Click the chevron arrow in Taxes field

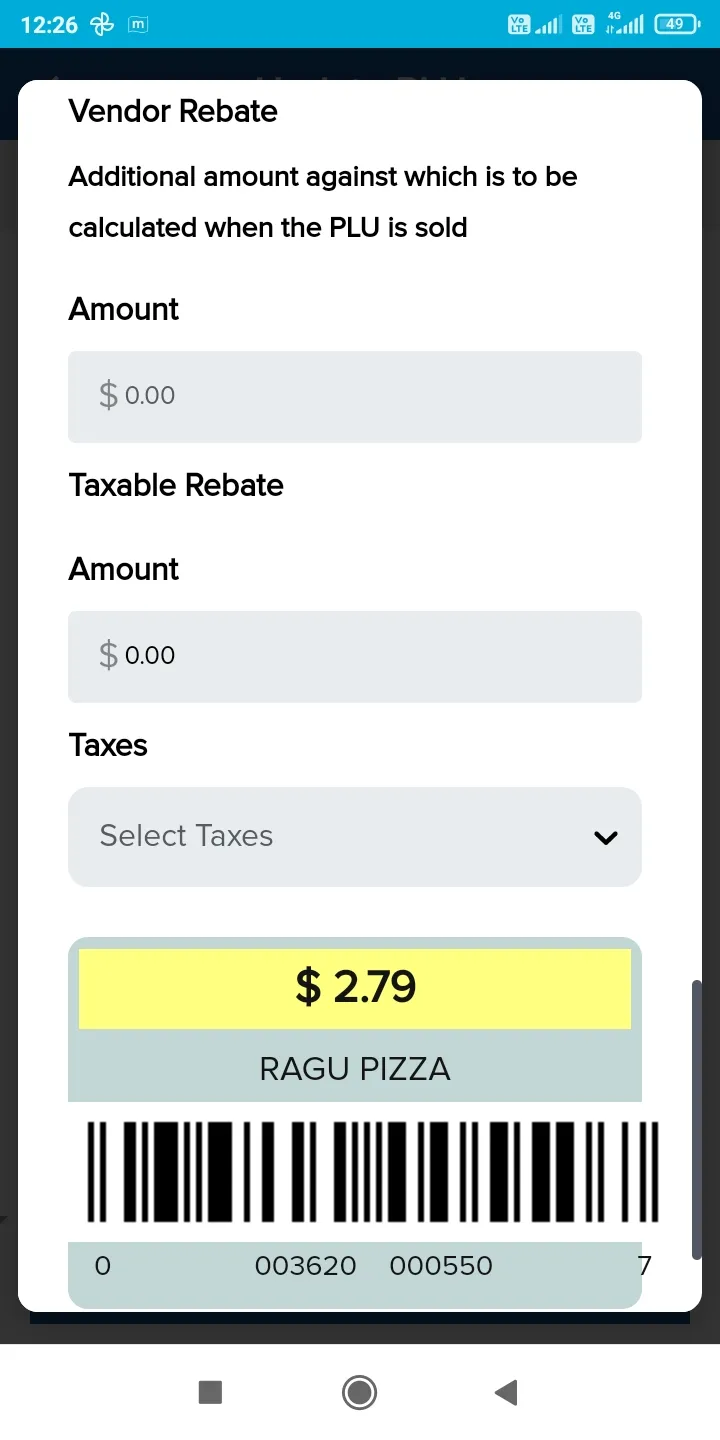[606, 837]
